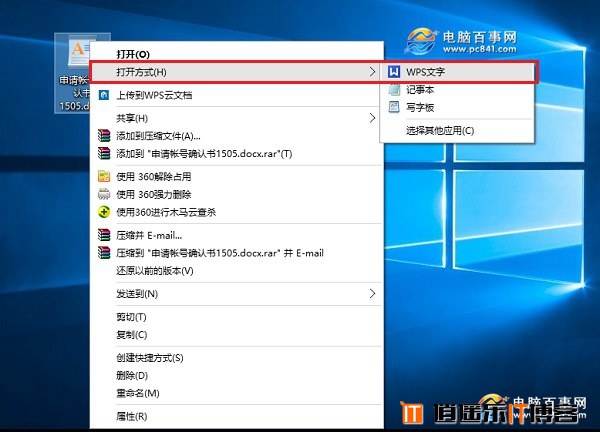600x432 pixels.
Task: Click WinRAR icon beside 添加到 docx.rar(T)
Action: tap(104, 153)
